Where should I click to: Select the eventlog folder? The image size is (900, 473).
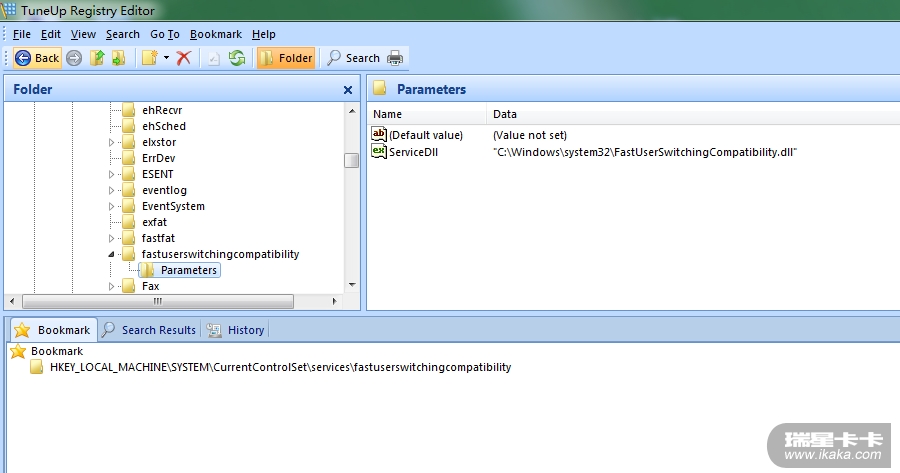pyautogui.click(x=164, y=191)
